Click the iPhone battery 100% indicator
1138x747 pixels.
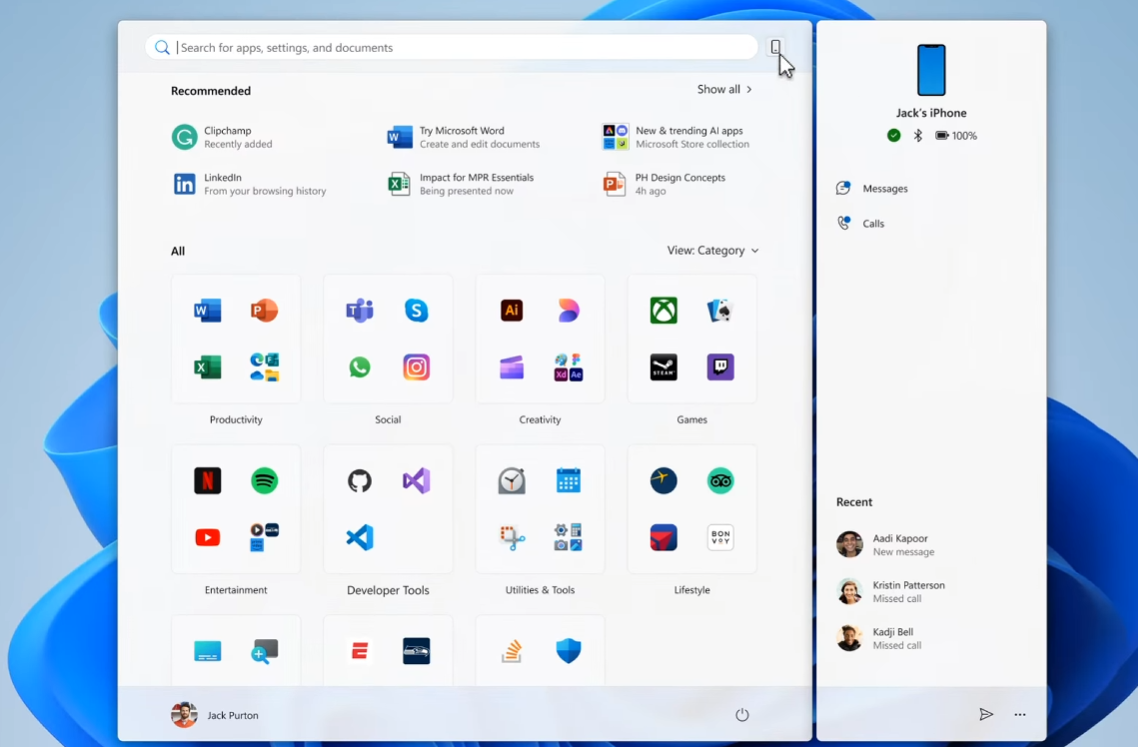point(956,136)
